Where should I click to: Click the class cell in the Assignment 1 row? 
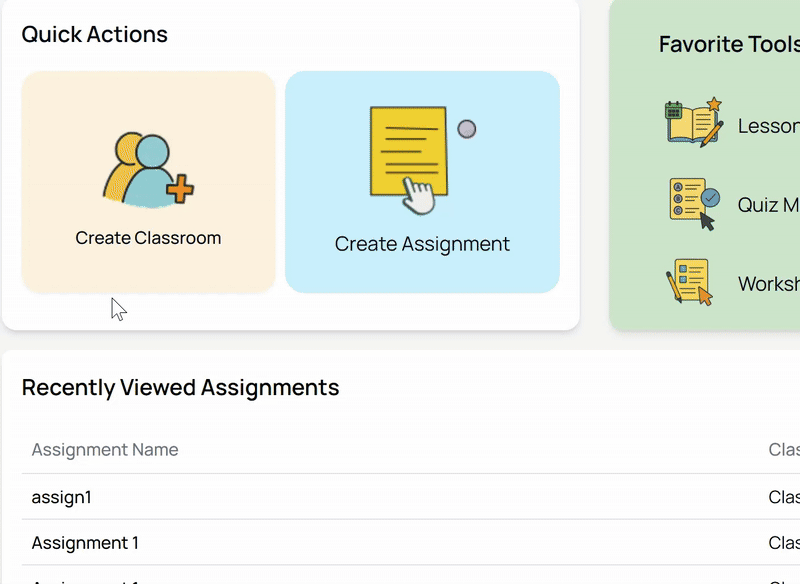click(x=783, y=543)
